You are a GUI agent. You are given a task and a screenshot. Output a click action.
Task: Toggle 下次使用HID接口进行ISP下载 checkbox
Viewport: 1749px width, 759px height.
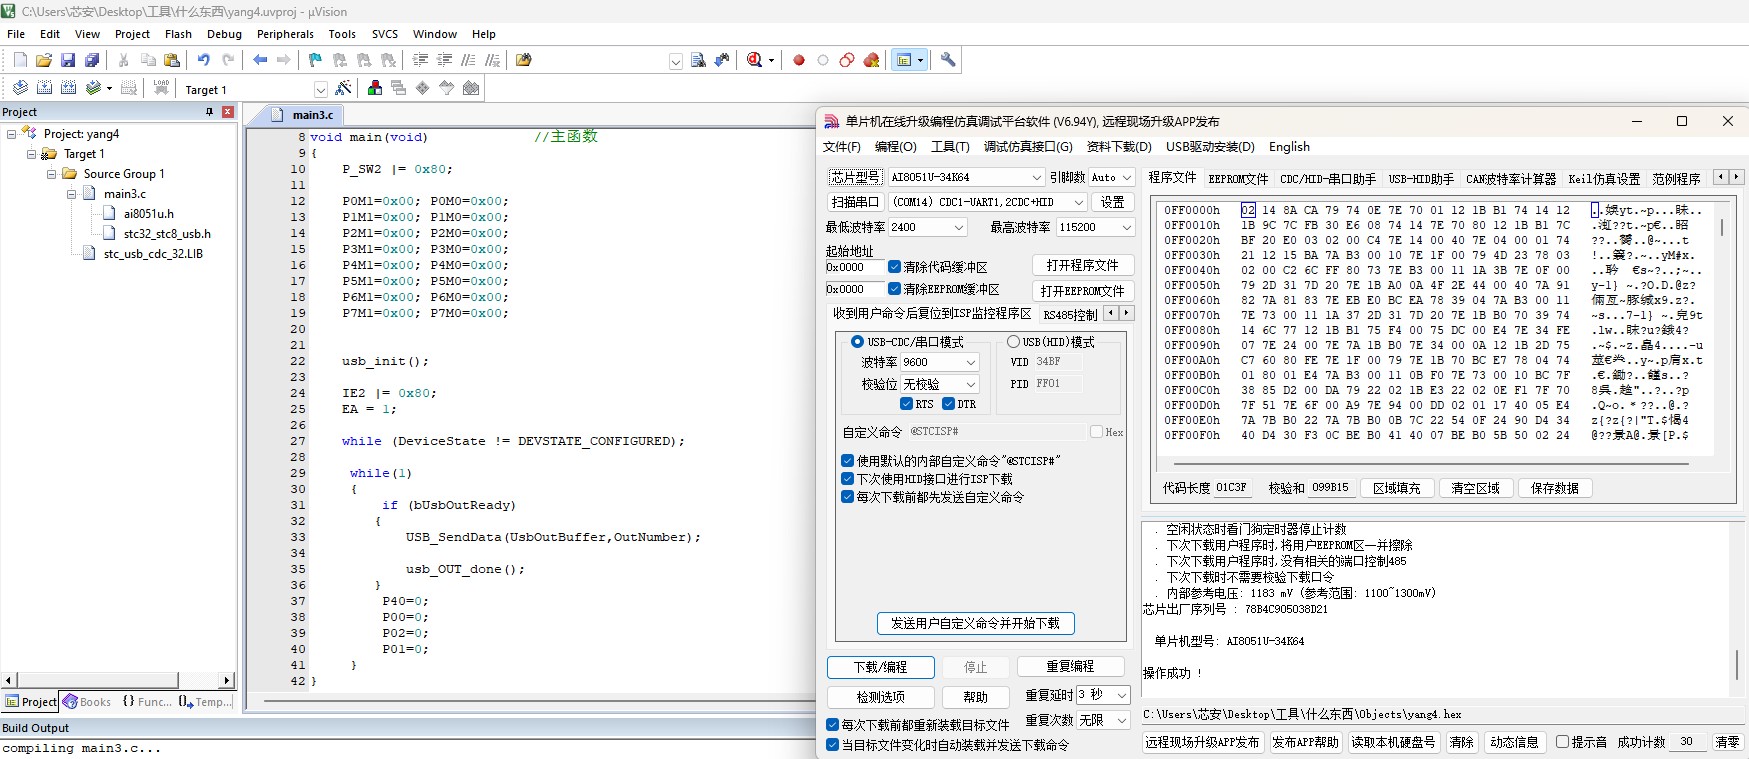pyautogui.click(x=847, y=479)
